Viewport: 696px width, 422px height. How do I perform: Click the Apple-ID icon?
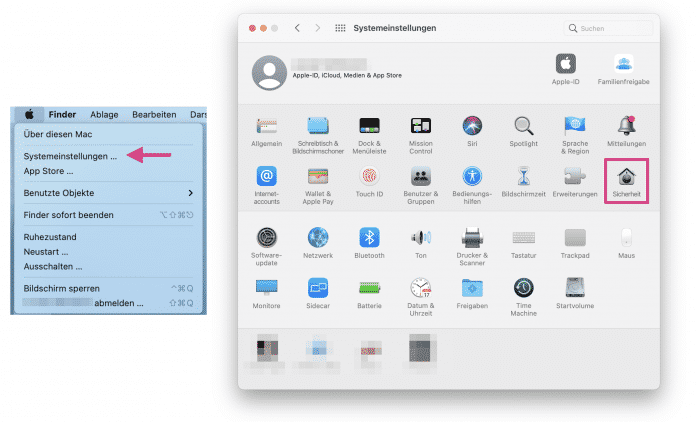tap(567, 64)
